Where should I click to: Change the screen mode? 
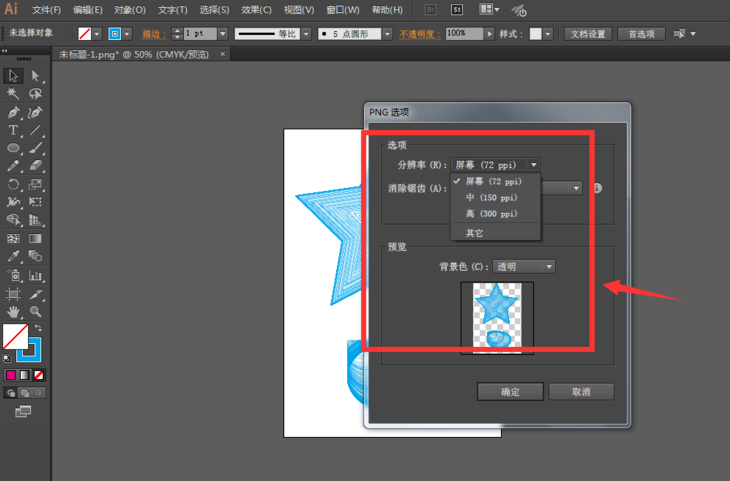click(x=23, y=412)
